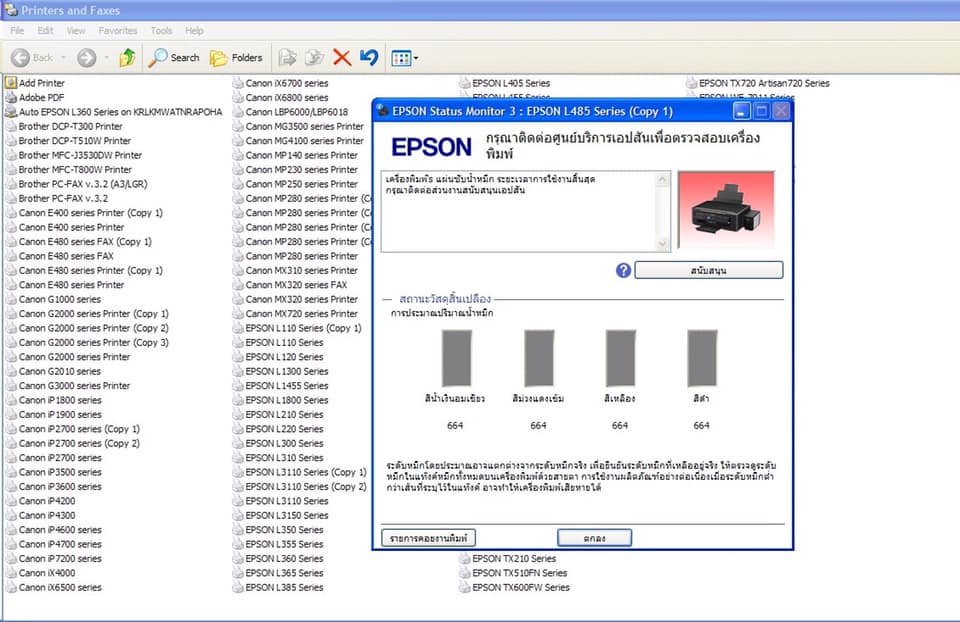The image size is (960, 622).
Task: Select EPSON L220 Series entry
Action: click(x=278, y=429)
